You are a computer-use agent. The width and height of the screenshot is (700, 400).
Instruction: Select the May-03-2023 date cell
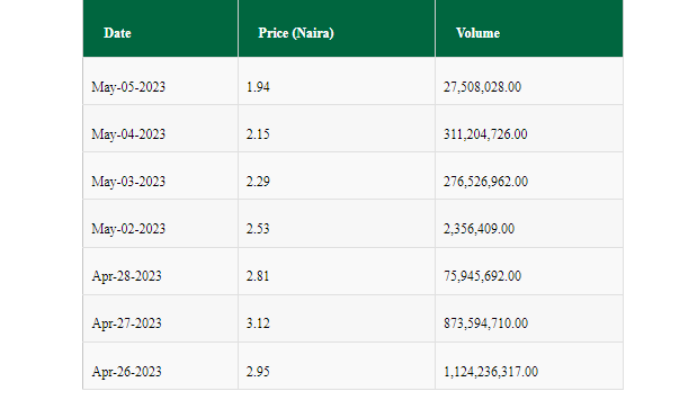click(128, 182)
